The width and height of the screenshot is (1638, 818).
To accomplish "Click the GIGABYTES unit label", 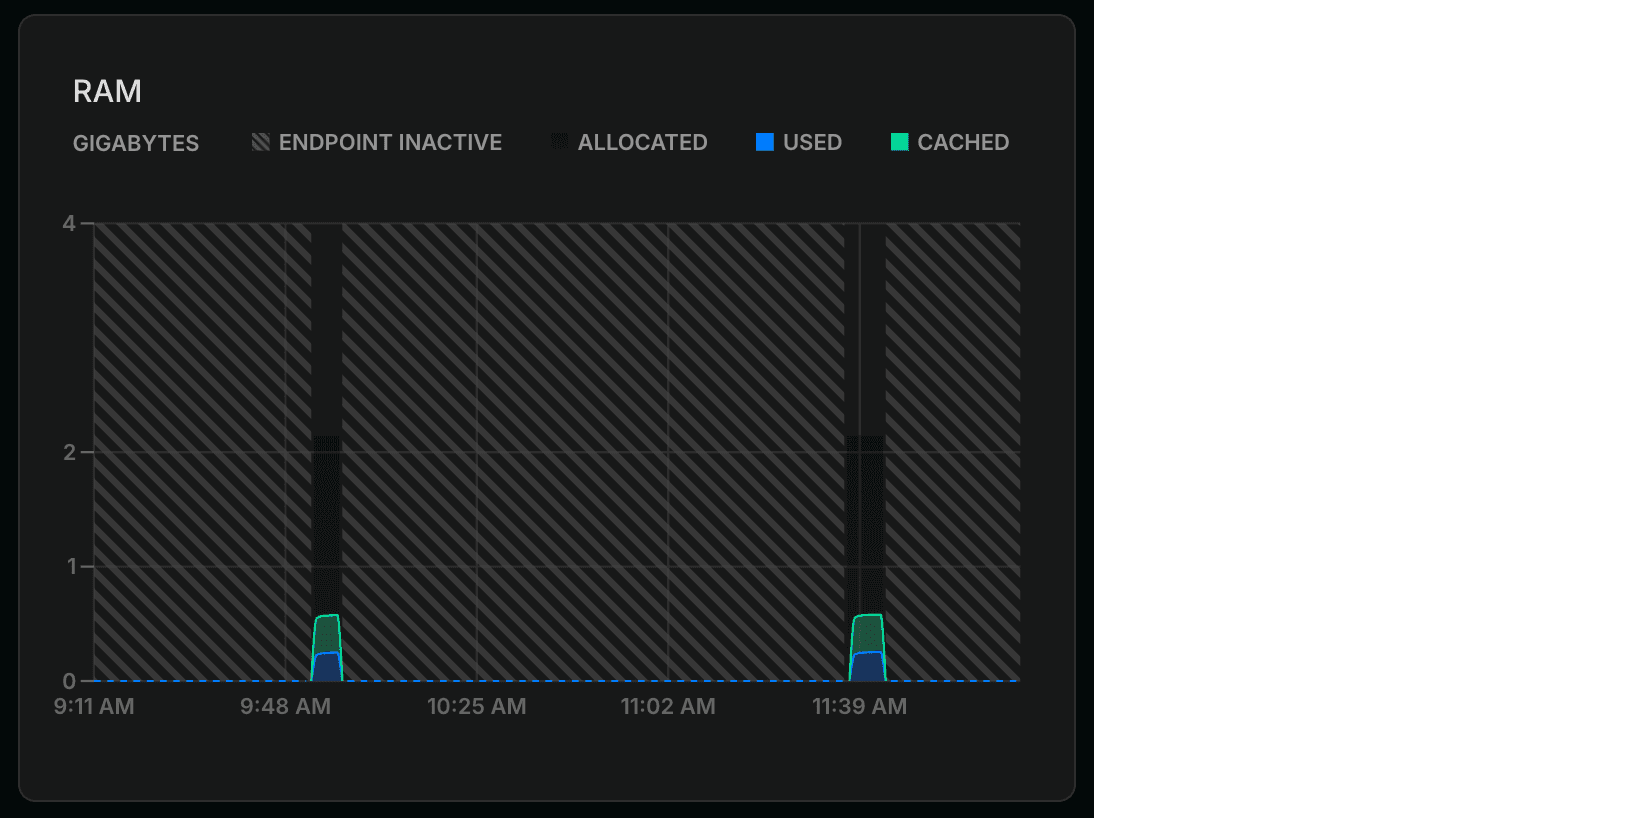I will click(136, 143).
